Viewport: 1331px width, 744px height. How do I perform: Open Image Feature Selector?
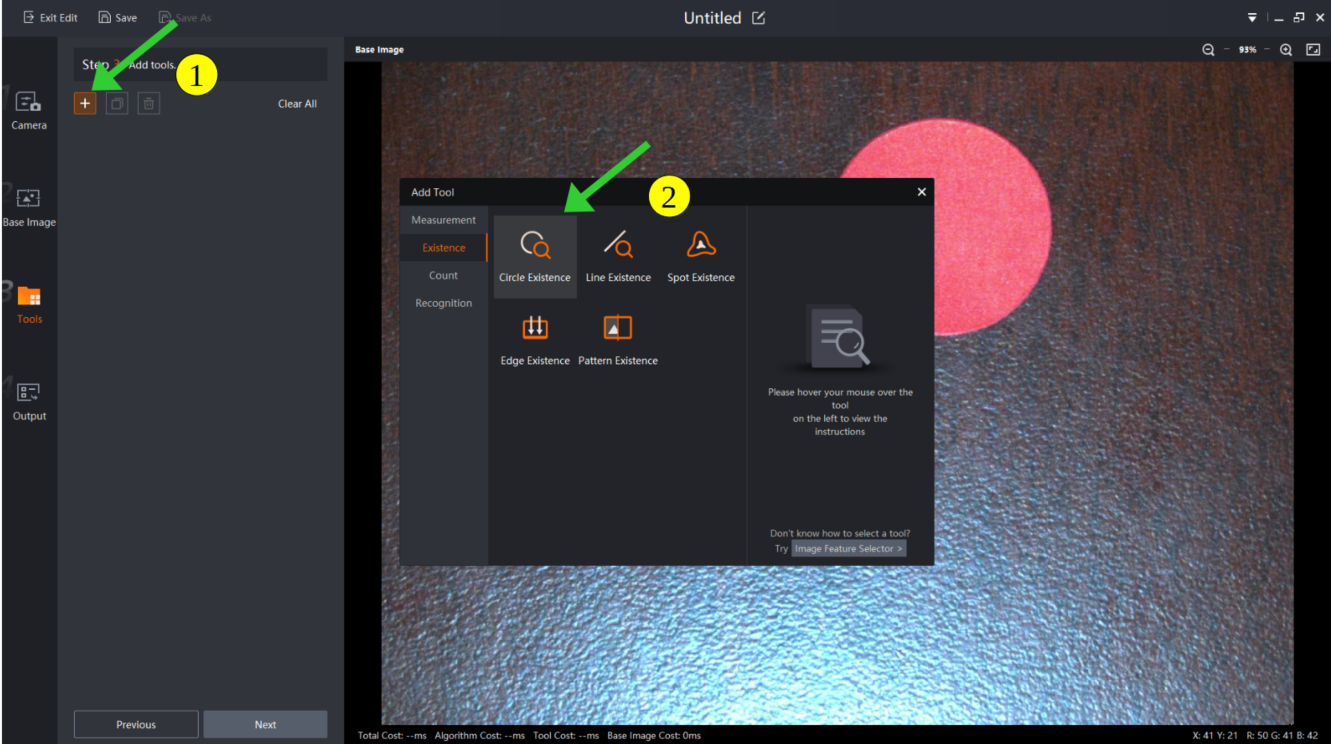point(849,549)
